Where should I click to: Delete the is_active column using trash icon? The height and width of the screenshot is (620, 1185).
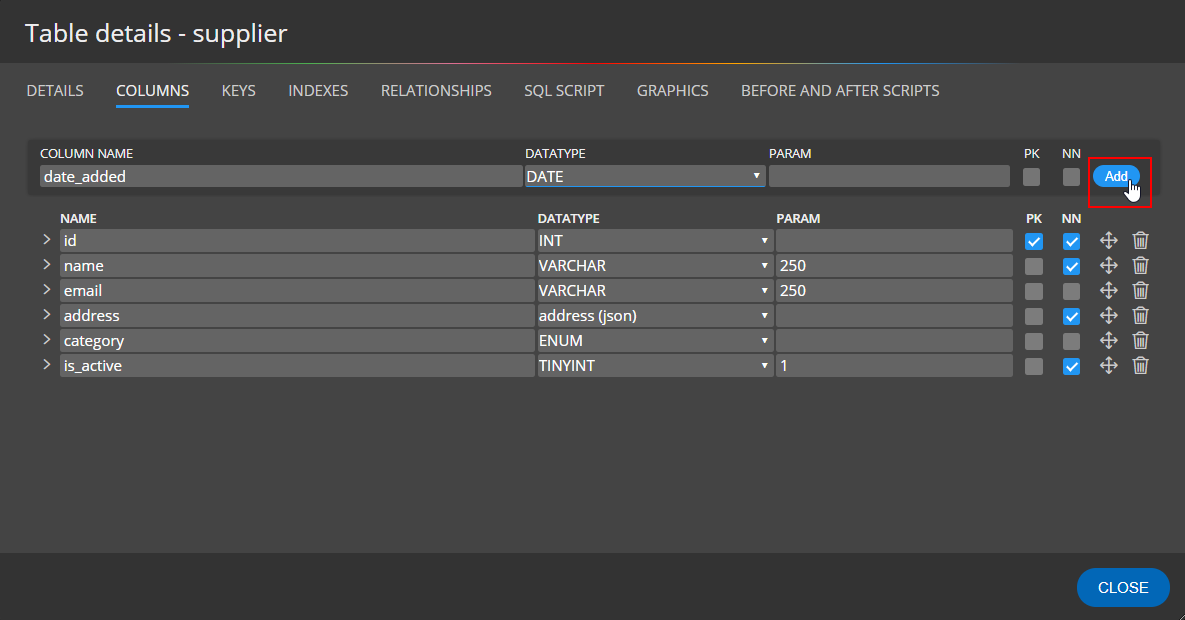pyautogui.click(x=1140, y=365)
